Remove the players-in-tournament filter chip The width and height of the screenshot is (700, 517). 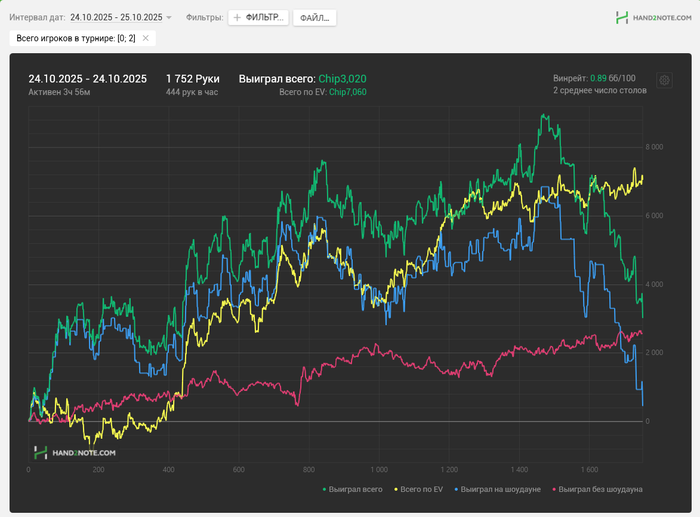tap(146, 38)
